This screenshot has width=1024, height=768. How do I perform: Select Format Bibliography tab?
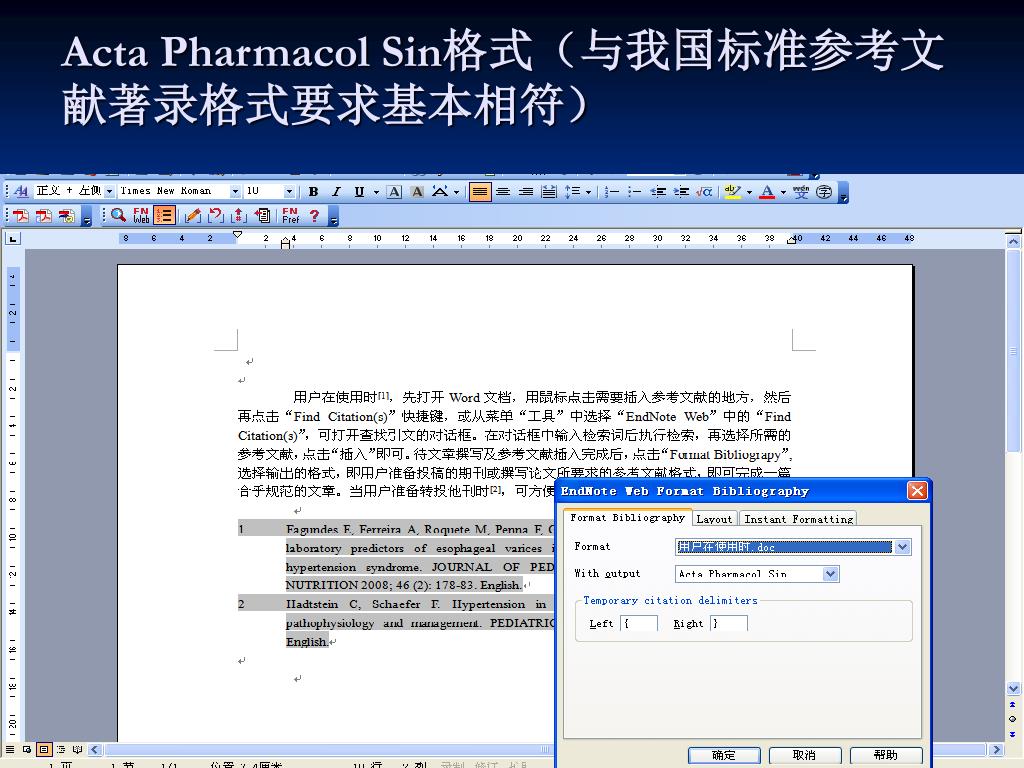[x=627, y=517]
